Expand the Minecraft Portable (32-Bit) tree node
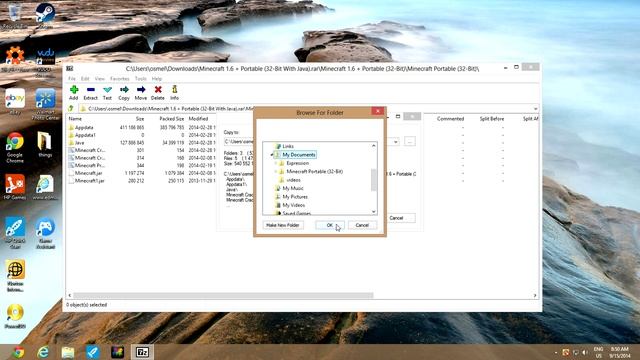Screen dimensions: 640x360 point(276,171)
